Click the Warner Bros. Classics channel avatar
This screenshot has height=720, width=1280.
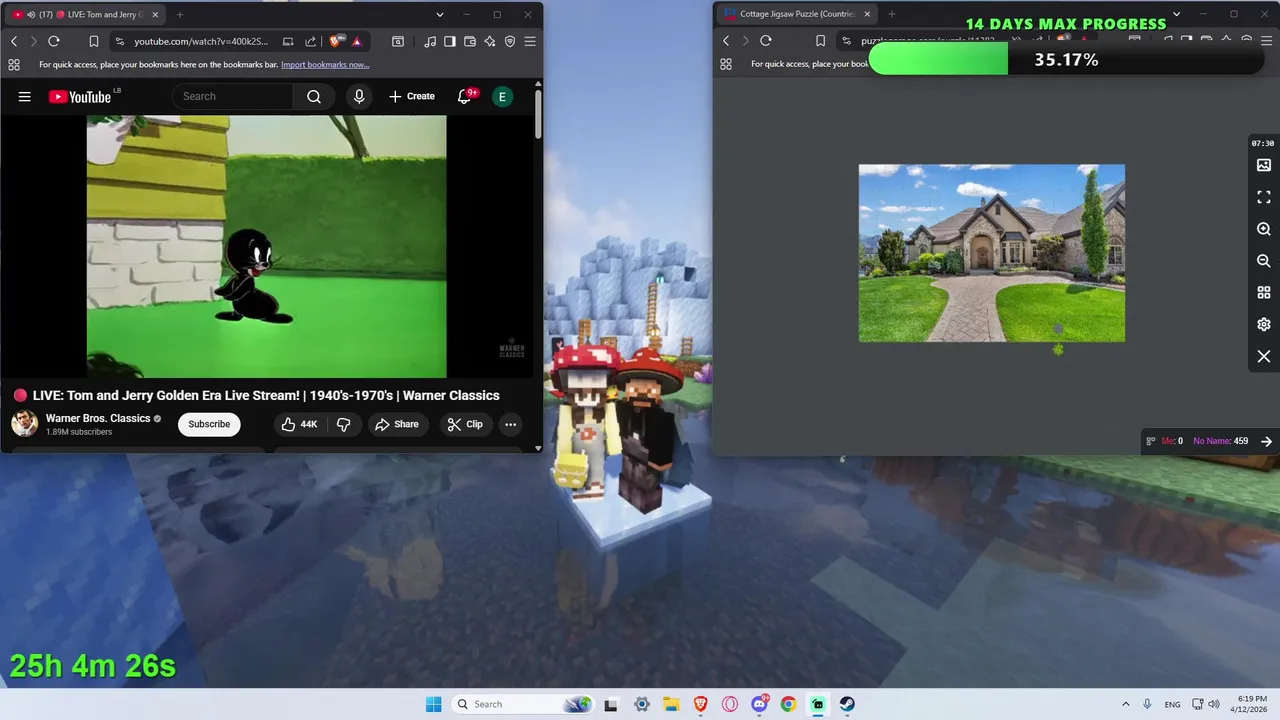coord(25,423)
